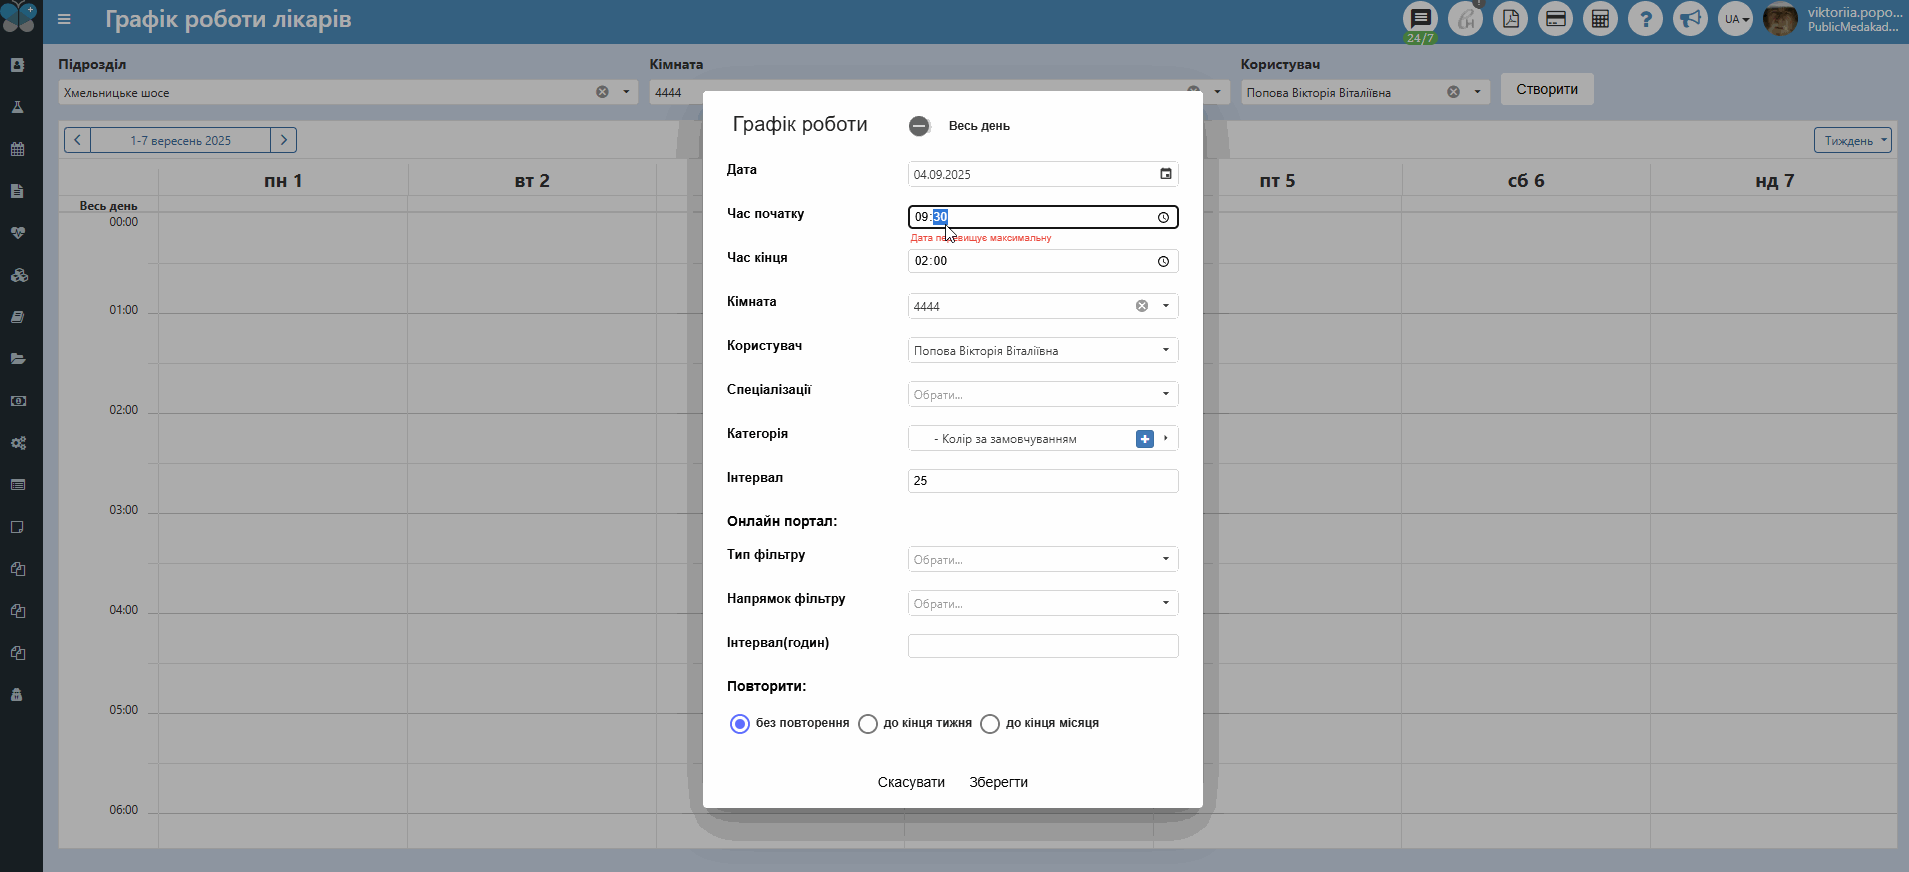Clear the Кімната 4444 value in dialog
The width and height of the screenshot is (1909, 872).
pyautogui.click(x=1142, y=306)
